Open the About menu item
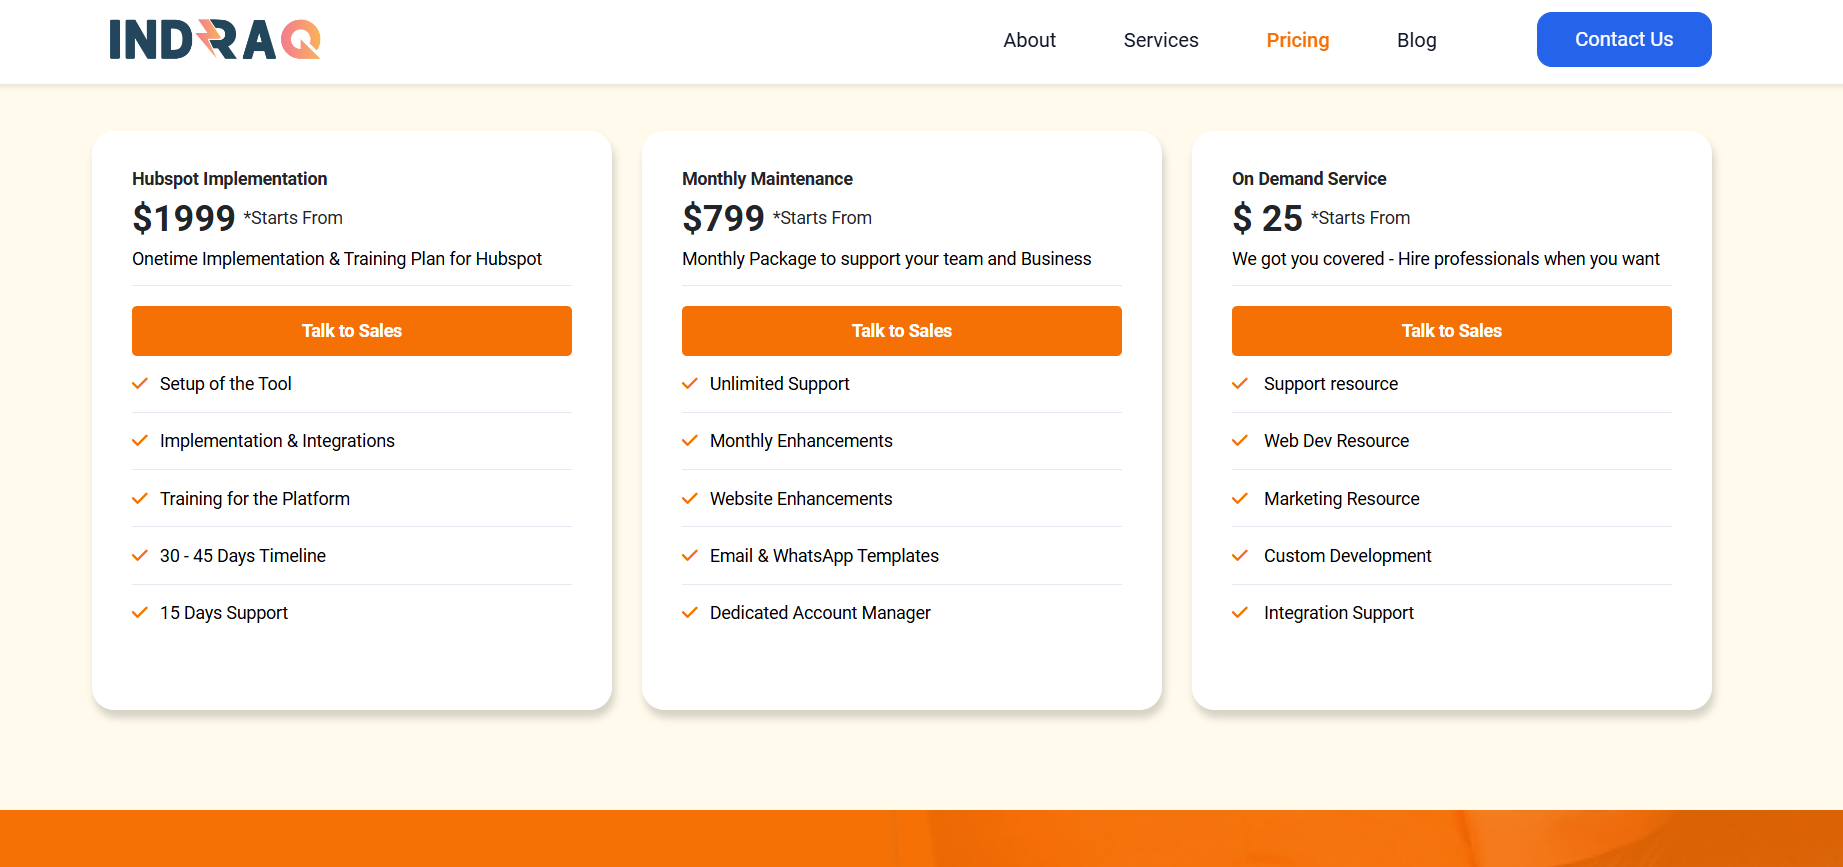1843x867 pixels. coord(1029,40)
